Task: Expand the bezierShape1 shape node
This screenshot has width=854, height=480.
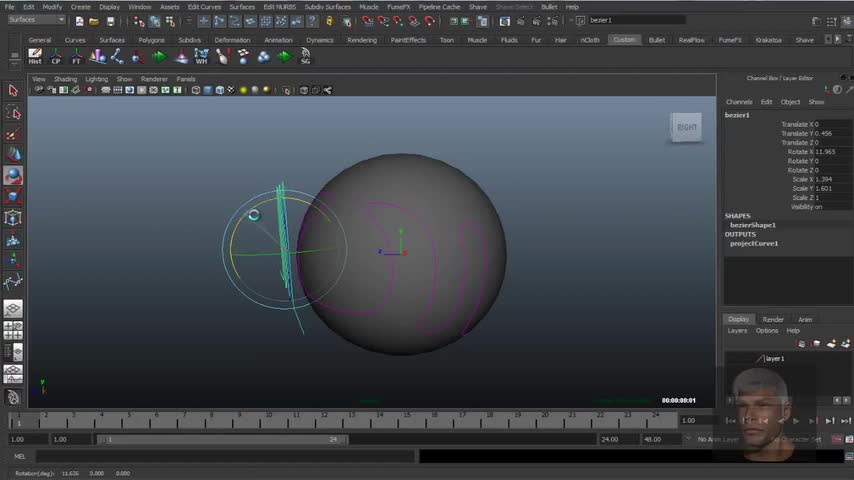Action: pyautogui.click(x=752, y=225)
